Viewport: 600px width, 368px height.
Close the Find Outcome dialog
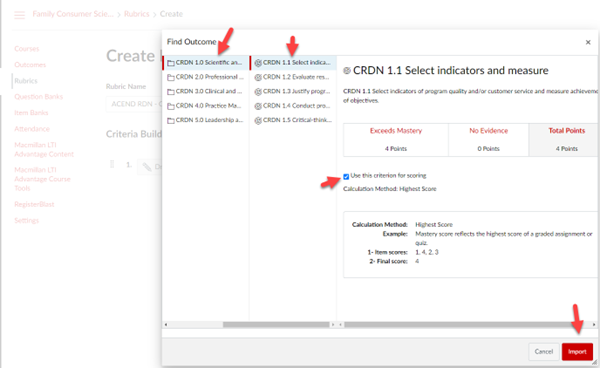pyautogui.click(x=588, y=42)
